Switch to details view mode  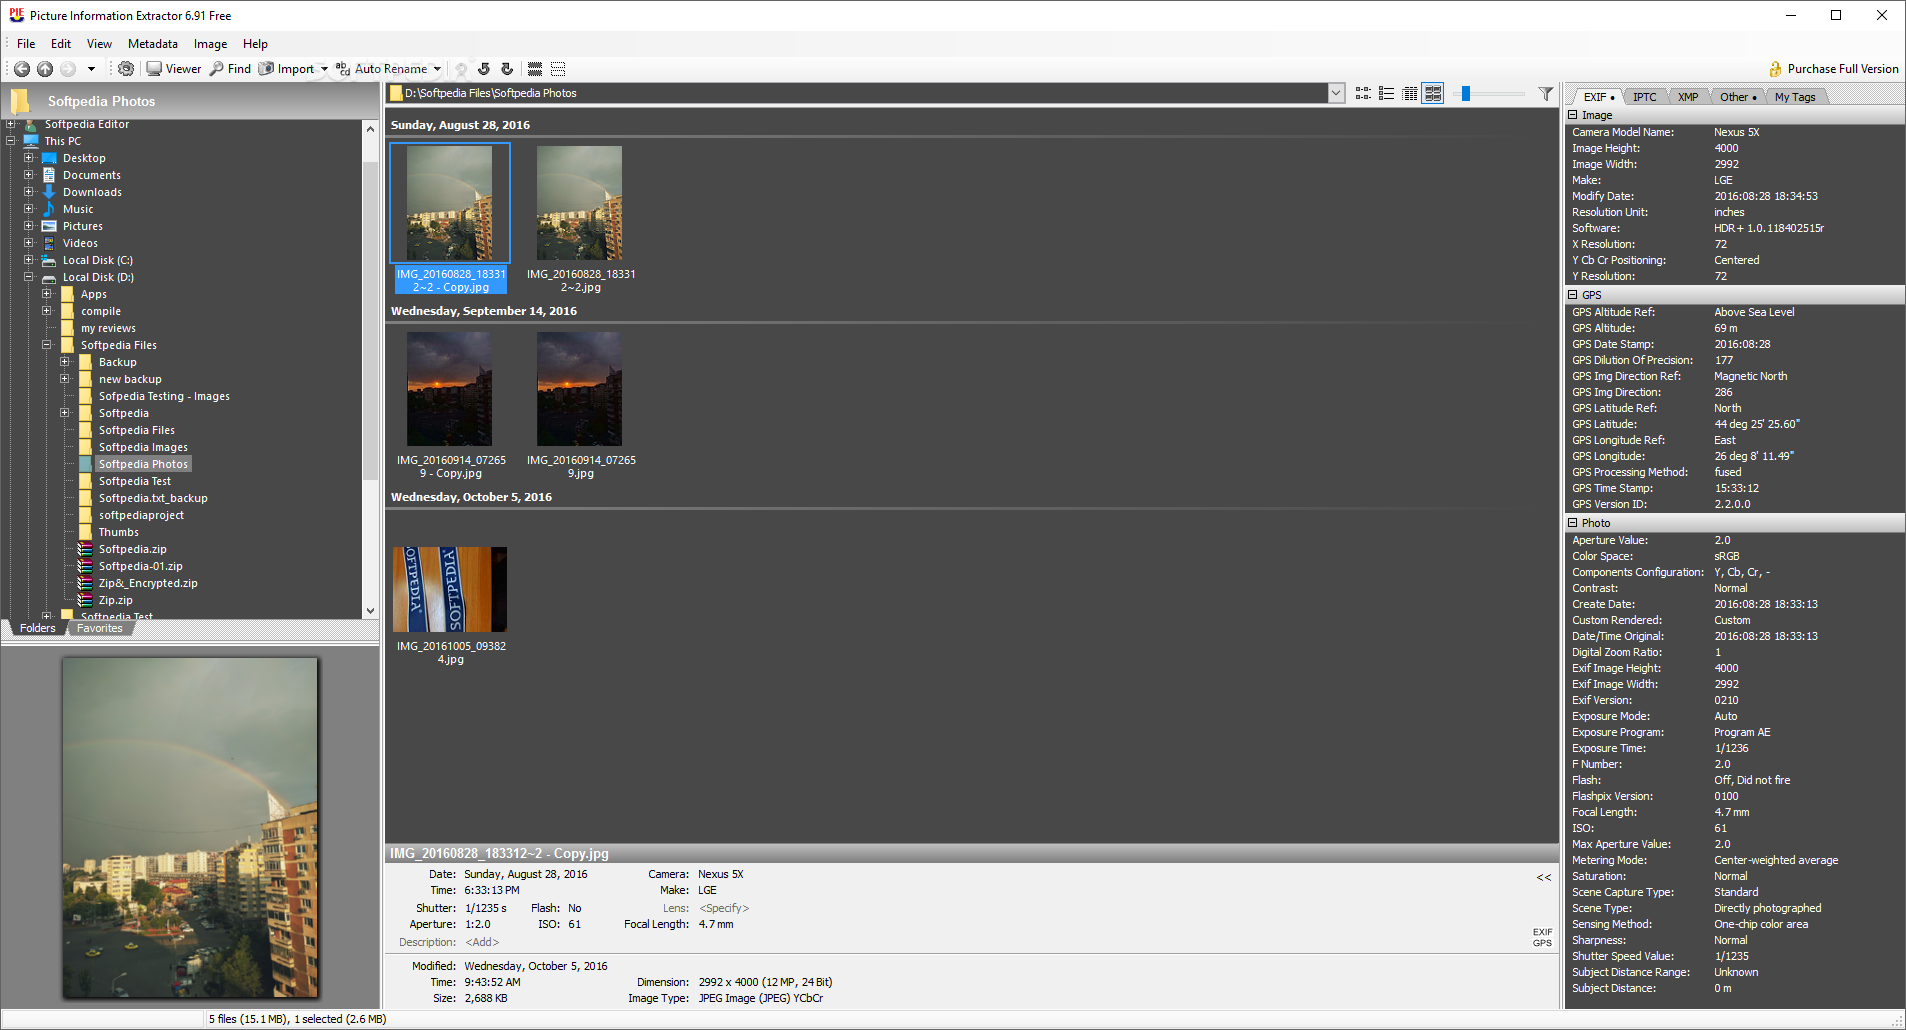[1410, 93]
